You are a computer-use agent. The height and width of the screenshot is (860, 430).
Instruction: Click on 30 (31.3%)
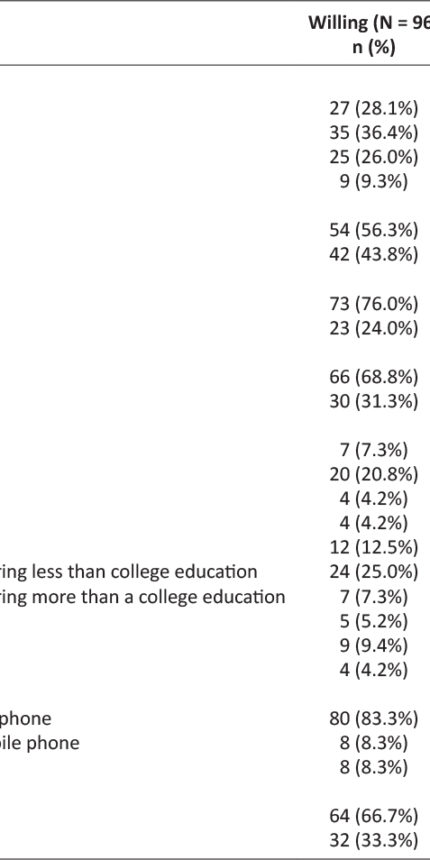tap(374, 401)
